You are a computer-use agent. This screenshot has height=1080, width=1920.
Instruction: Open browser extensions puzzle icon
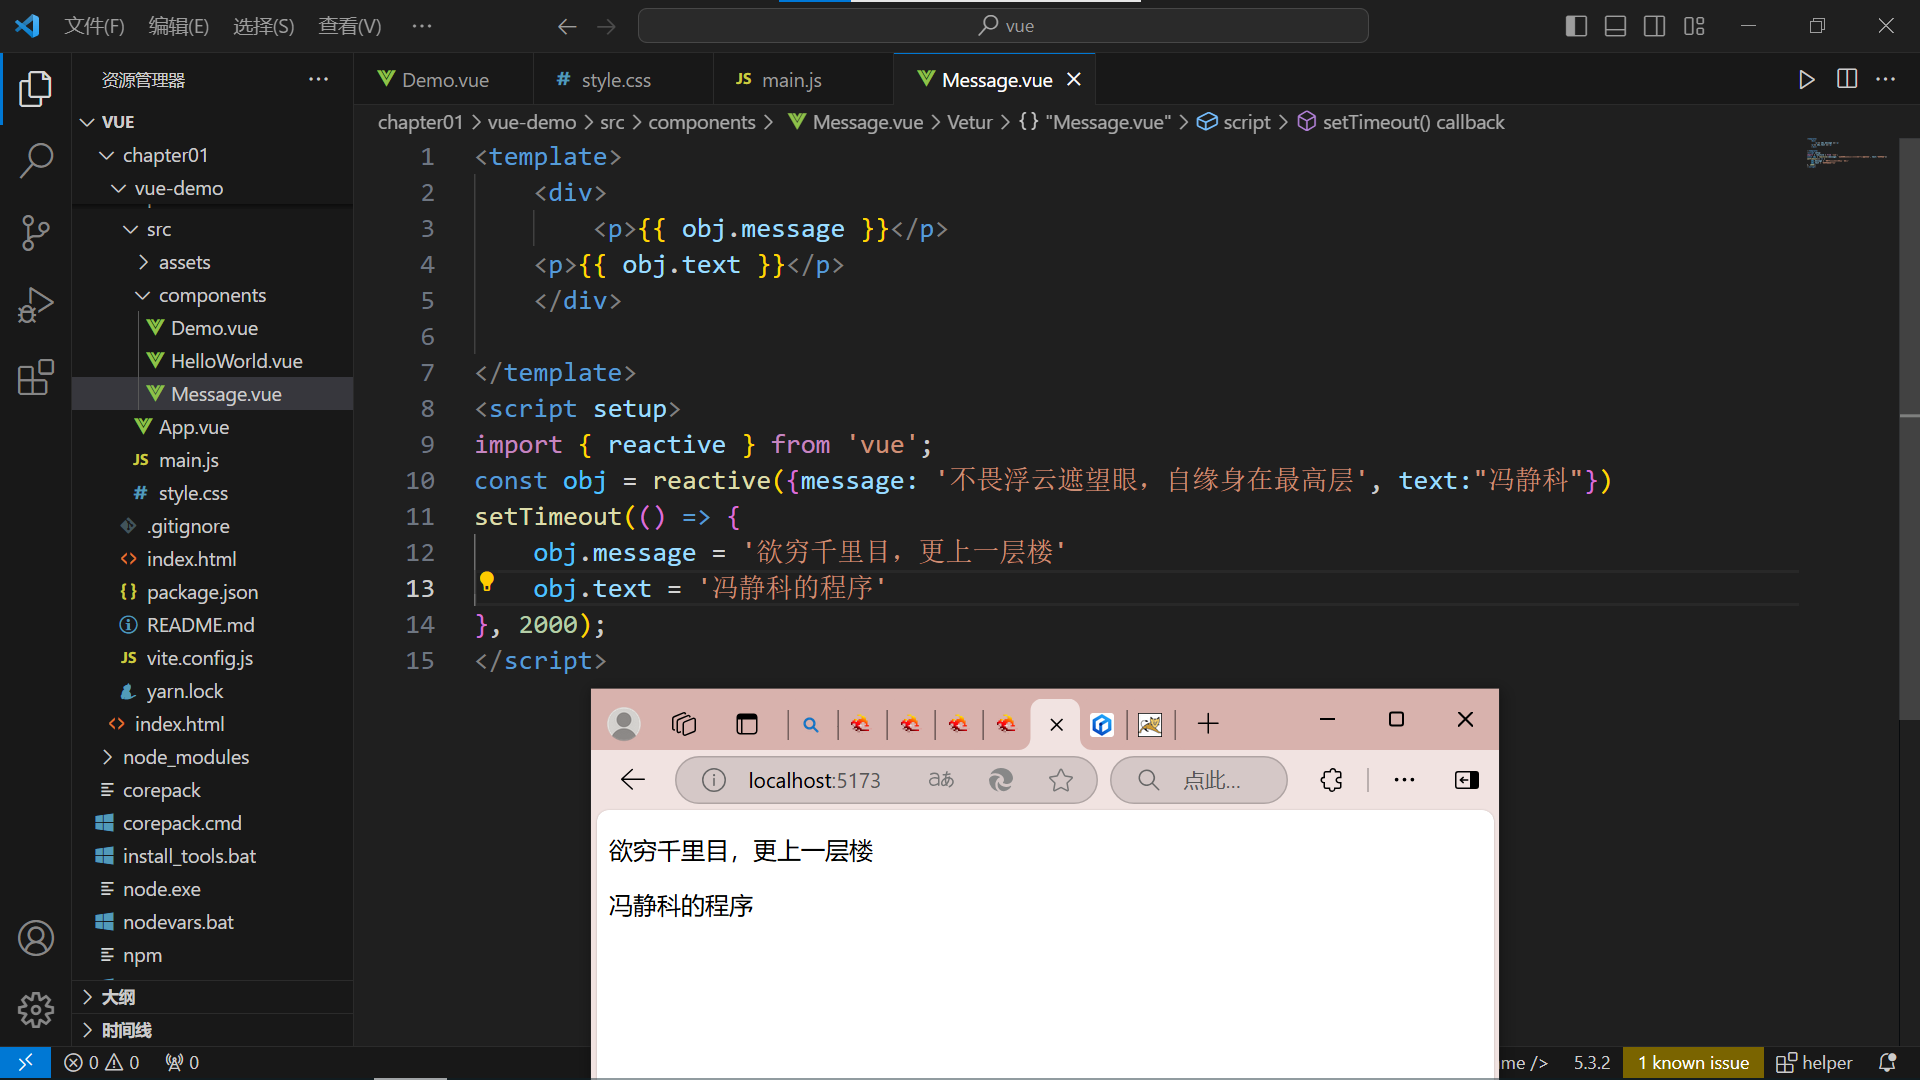click(x=1331, y=780)
